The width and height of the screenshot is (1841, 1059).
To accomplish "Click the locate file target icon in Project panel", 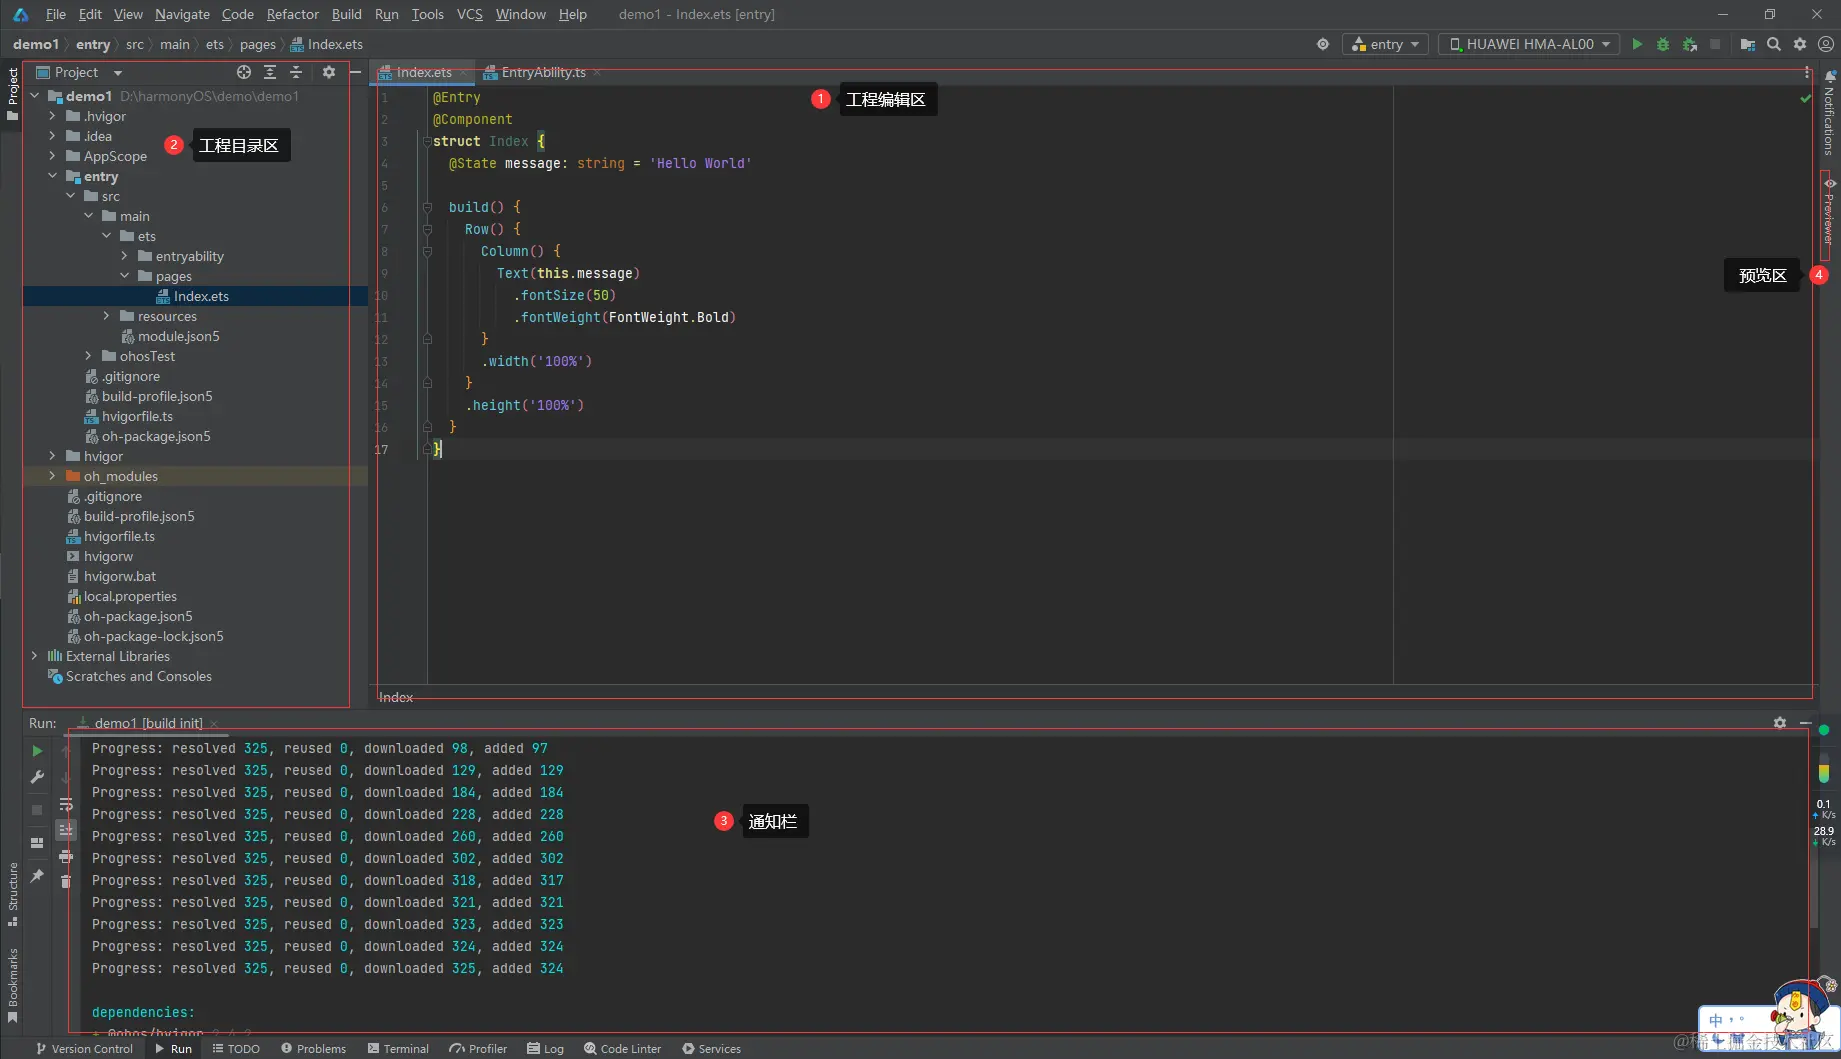I will (244, 72).
